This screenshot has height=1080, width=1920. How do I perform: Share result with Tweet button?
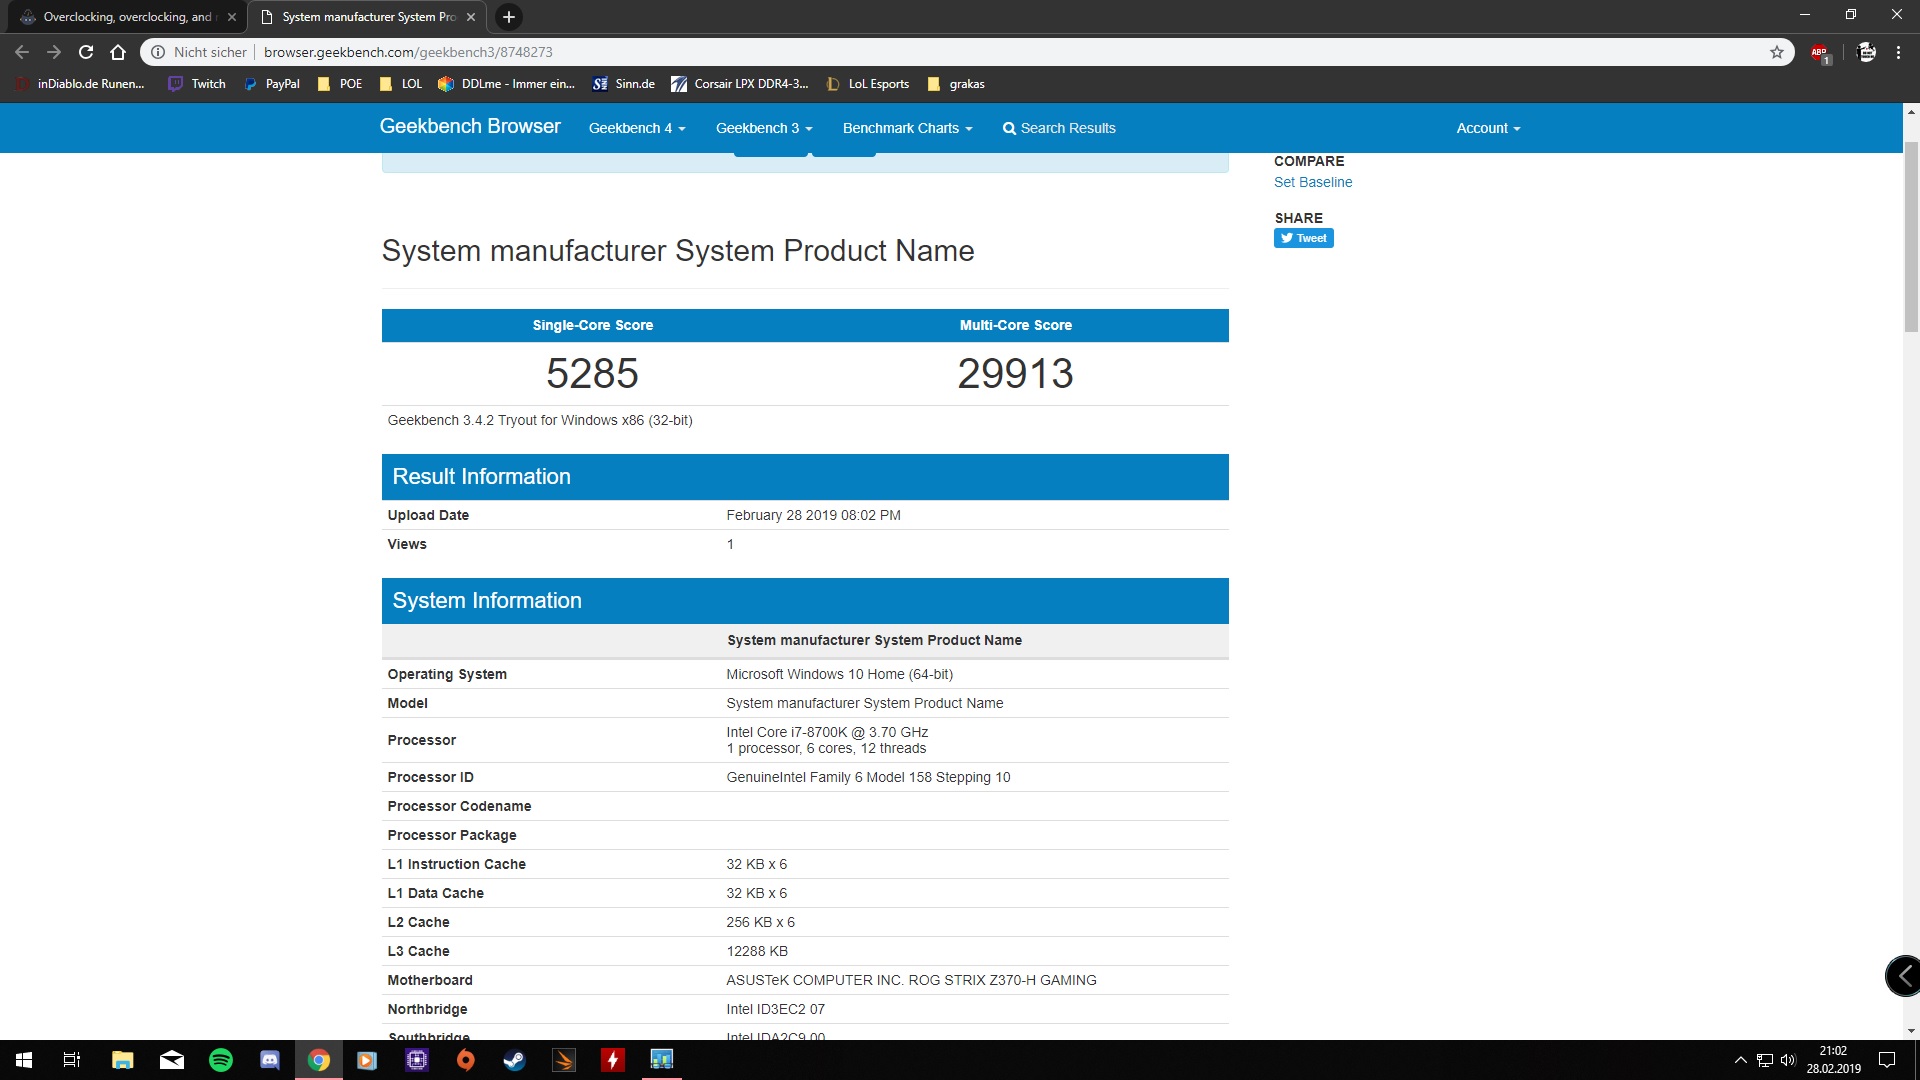[x=1303, y=238]
